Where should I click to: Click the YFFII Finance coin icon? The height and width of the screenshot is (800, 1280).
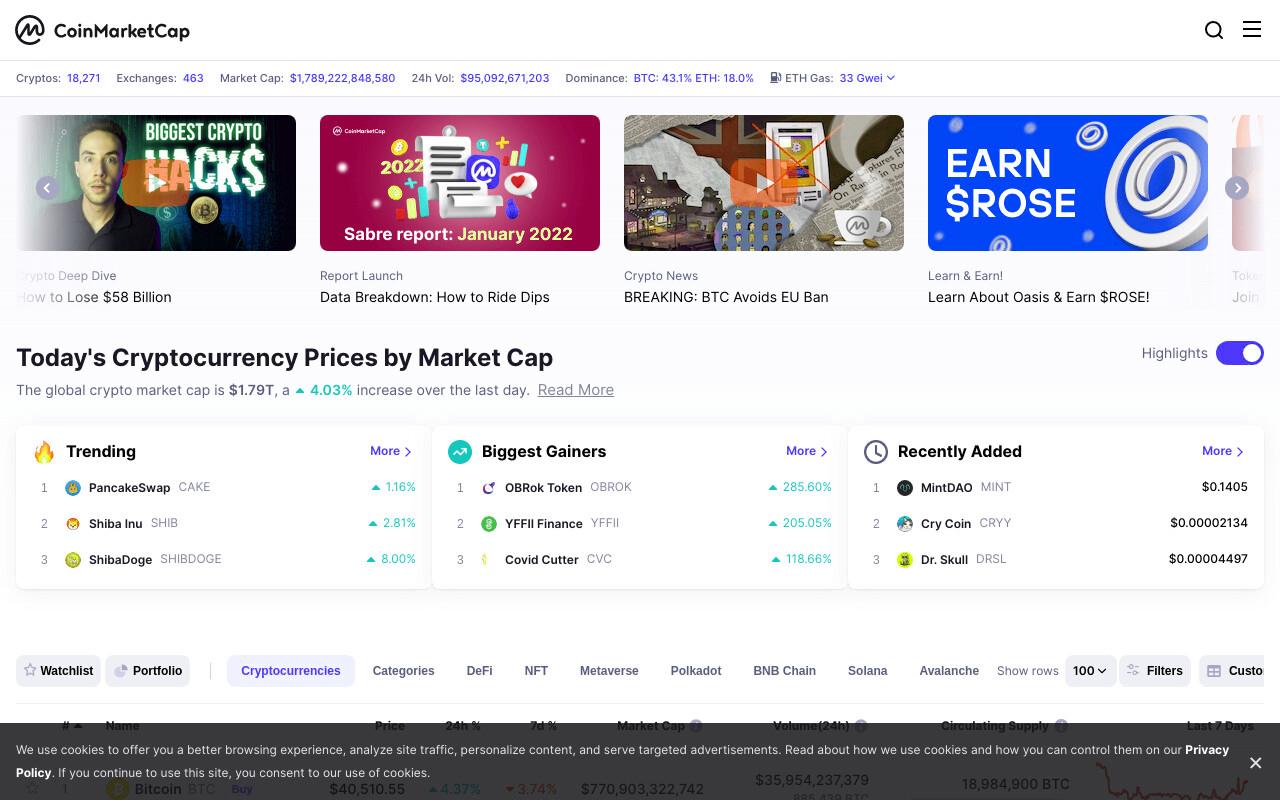pos(489,524)
